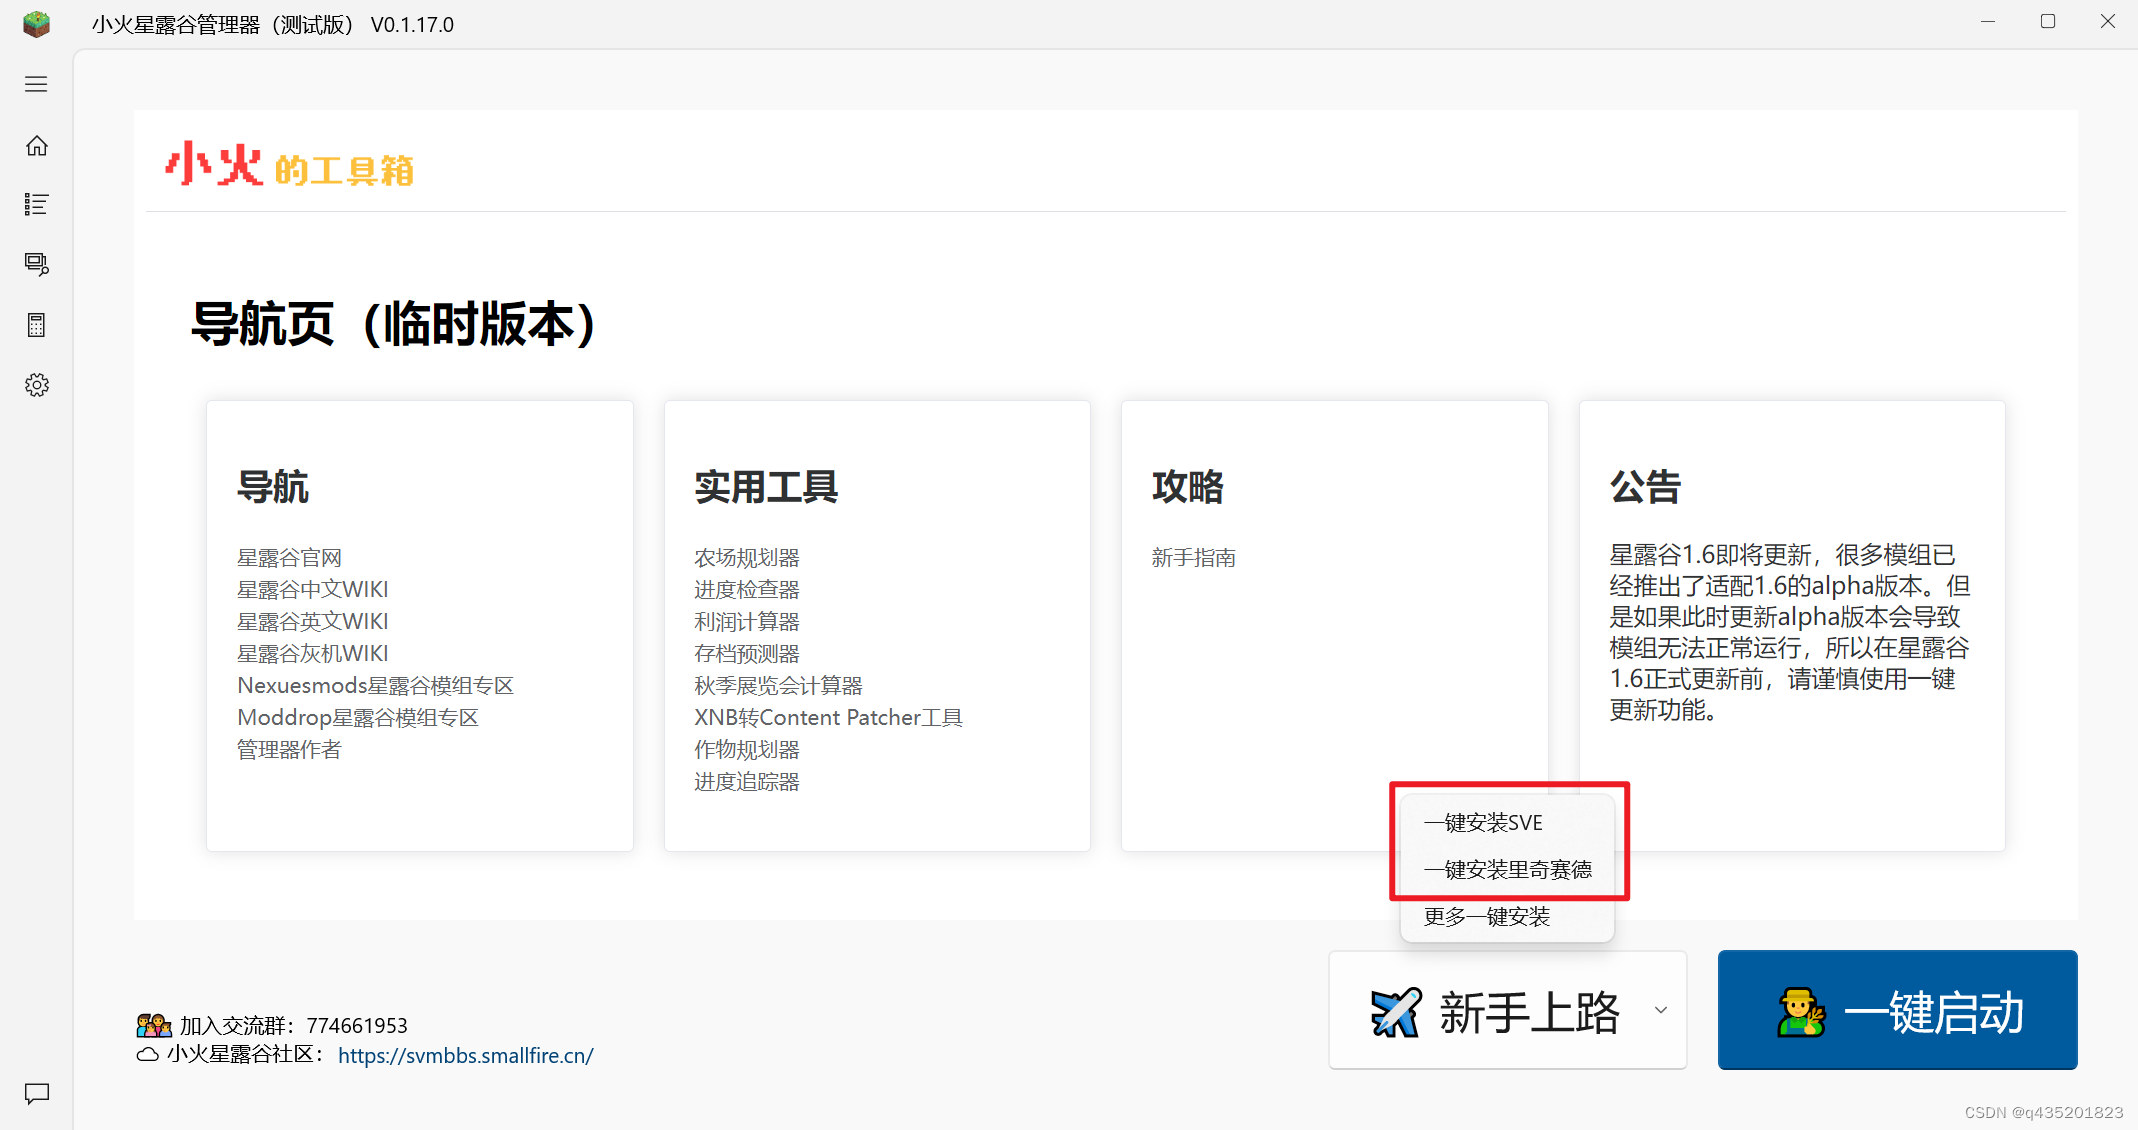Open settings gear in sidebar
2138x1130 pixels.
tap(36, 385)
